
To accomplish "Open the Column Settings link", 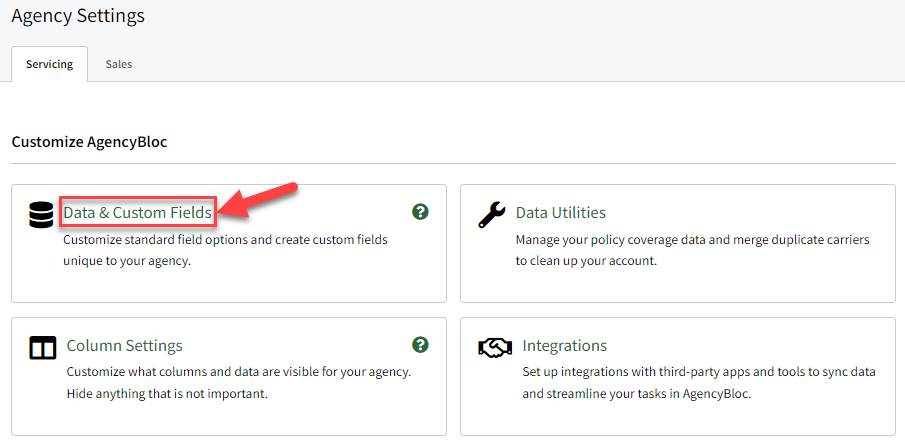I will click(125, 345).
